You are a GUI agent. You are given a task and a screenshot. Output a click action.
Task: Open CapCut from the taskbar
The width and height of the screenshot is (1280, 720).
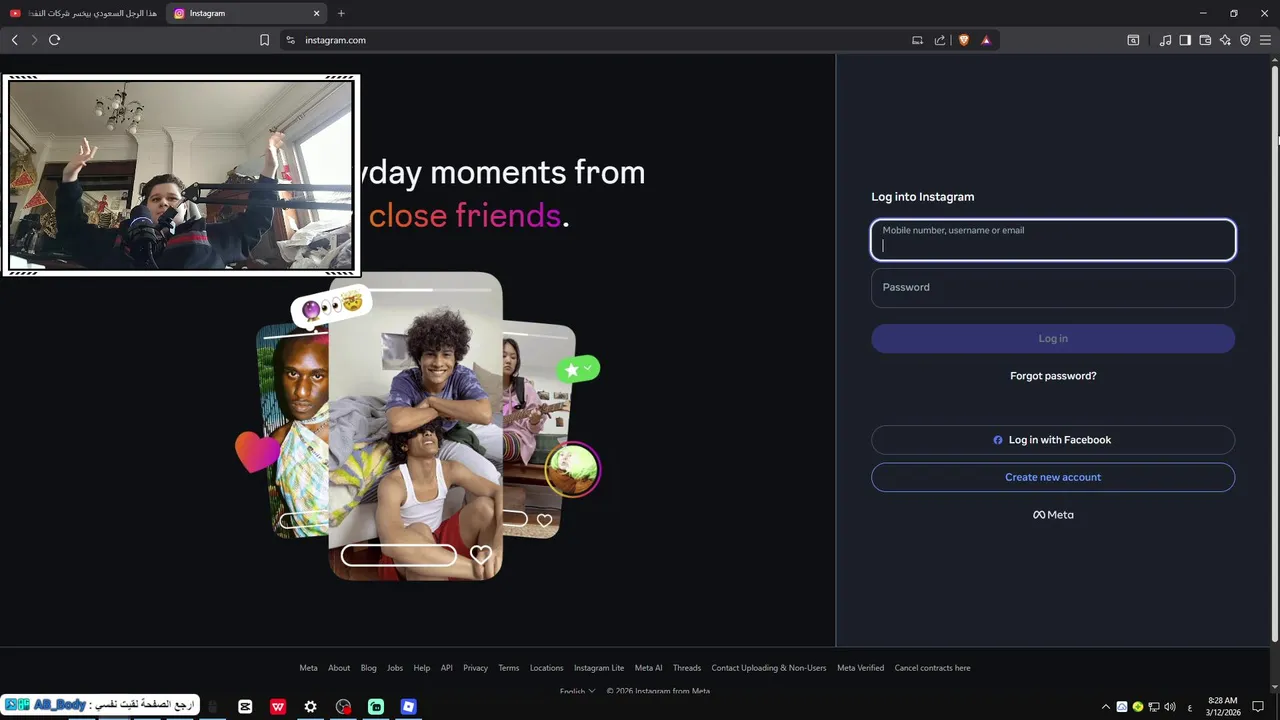coord(245,706)
